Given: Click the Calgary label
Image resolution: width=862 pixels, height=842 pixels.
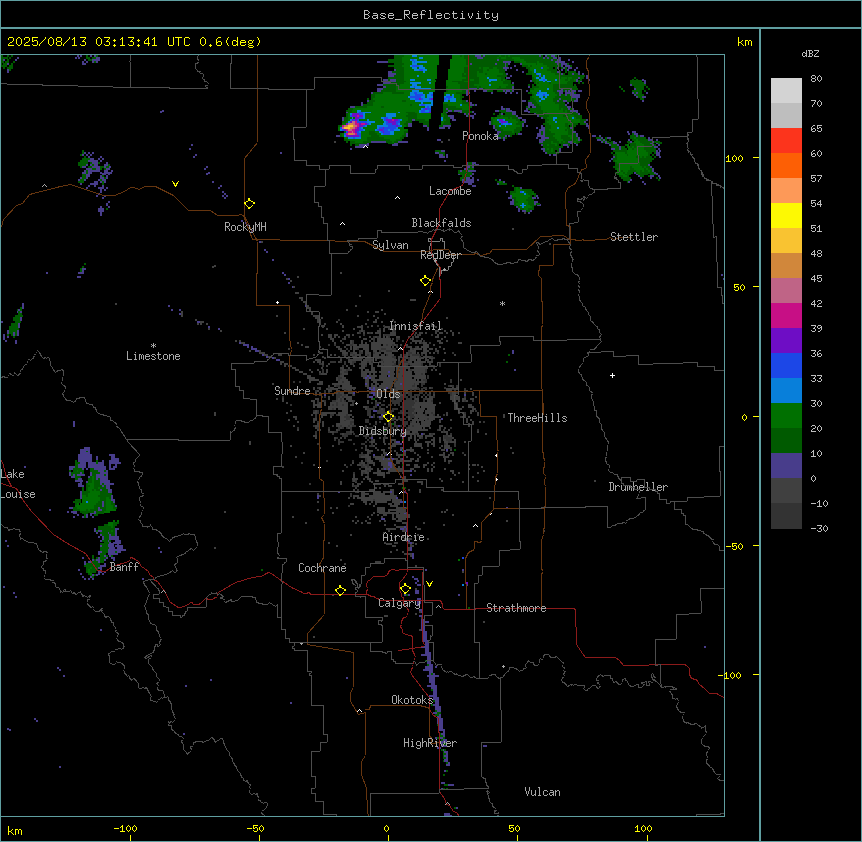Looking at the screenshot, I should (x=400, y=603).
